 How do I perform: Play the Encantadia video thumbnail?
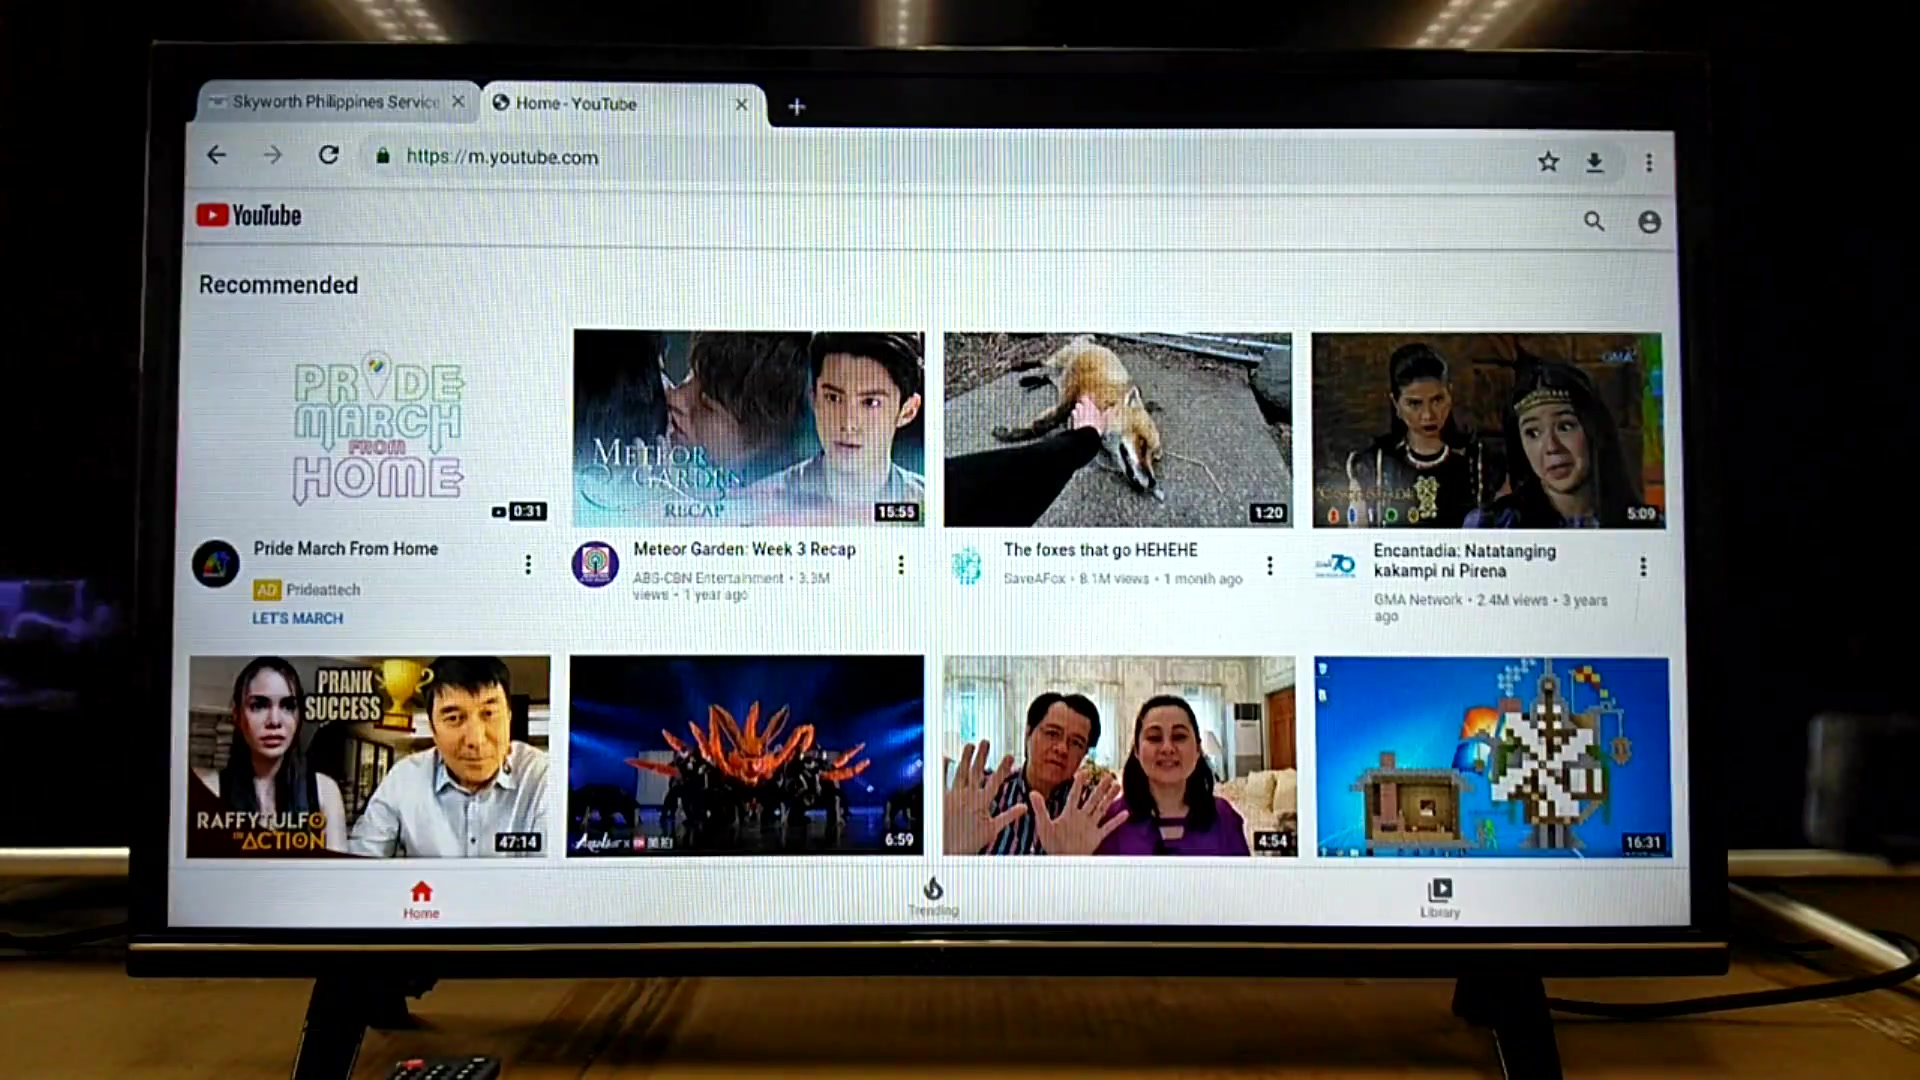pyautogui.click(x=1488, y=430)
